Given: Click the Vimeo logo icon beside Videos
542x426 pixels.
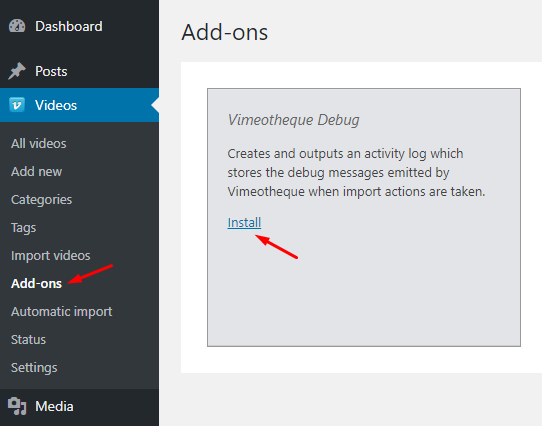Looking at the screenshot, I should pyautogui.click(x=17, y=105).
